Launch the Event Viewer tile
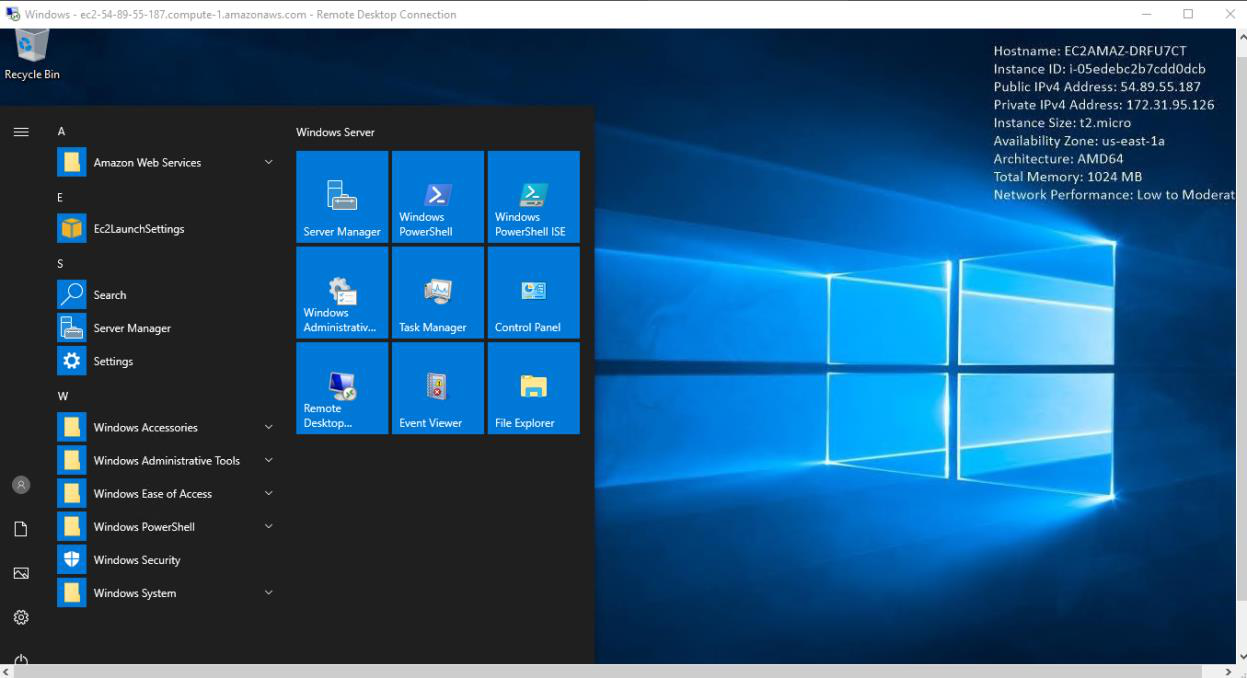This screenshot has width=1247, height=678. tap(437, 388)
